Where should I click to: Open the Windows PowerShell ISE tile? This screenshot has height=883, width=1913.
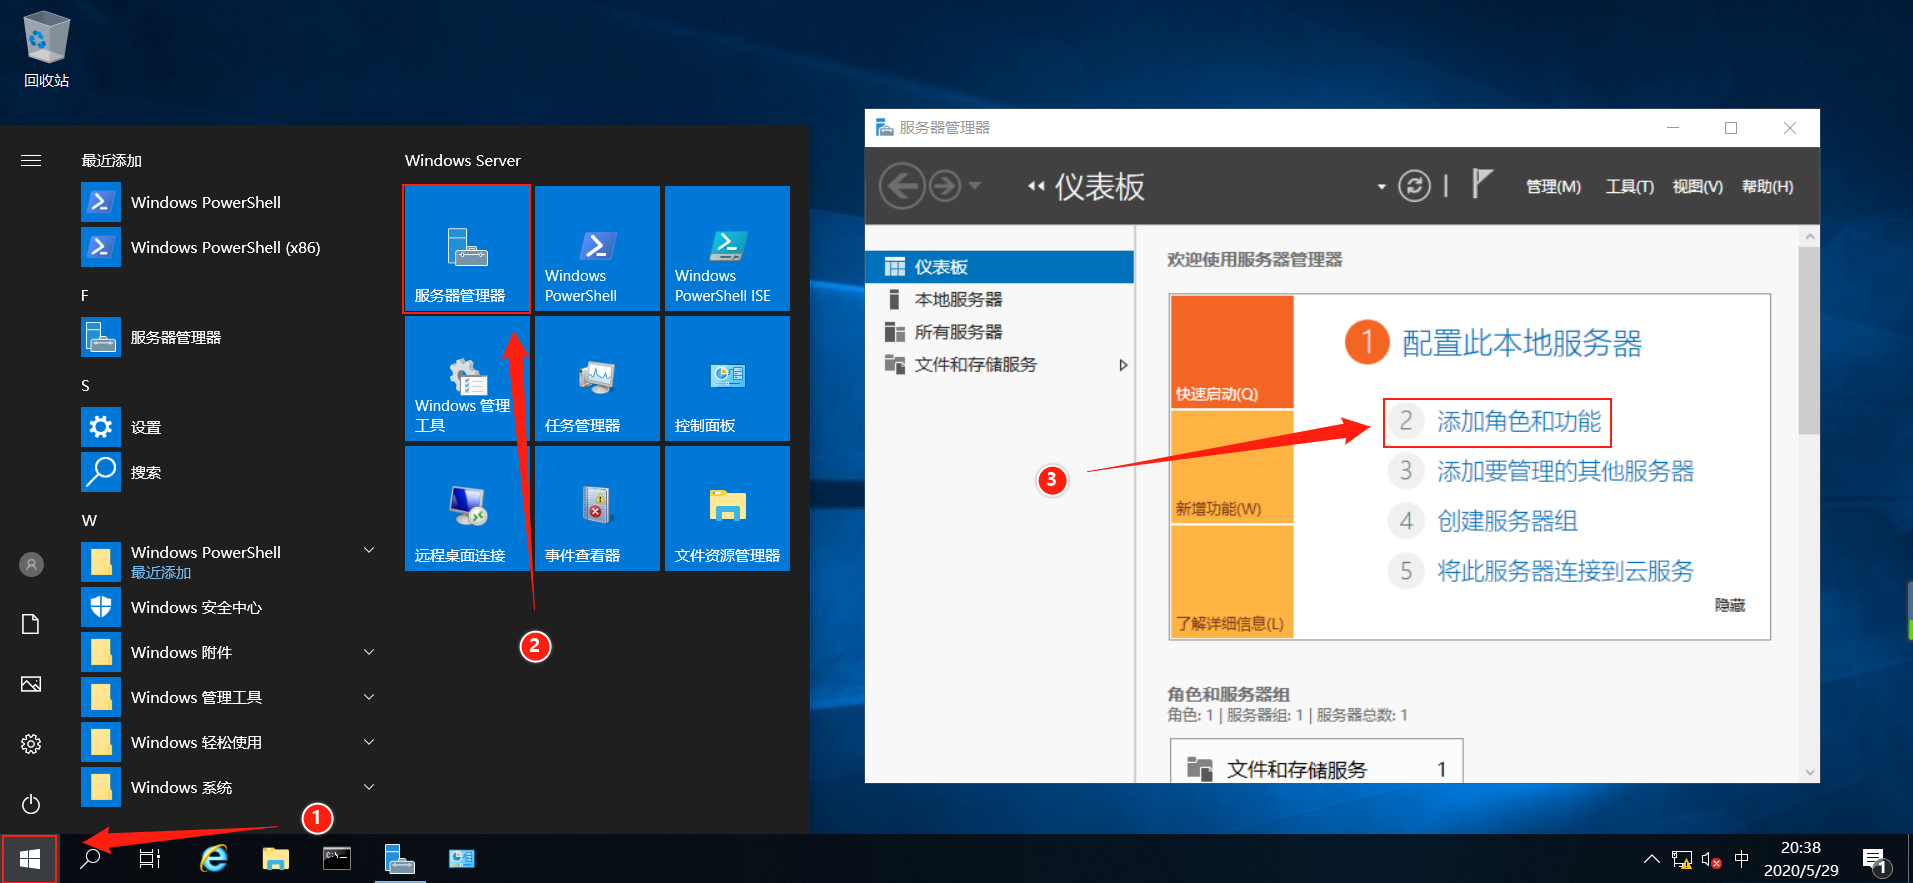(727, 248)
